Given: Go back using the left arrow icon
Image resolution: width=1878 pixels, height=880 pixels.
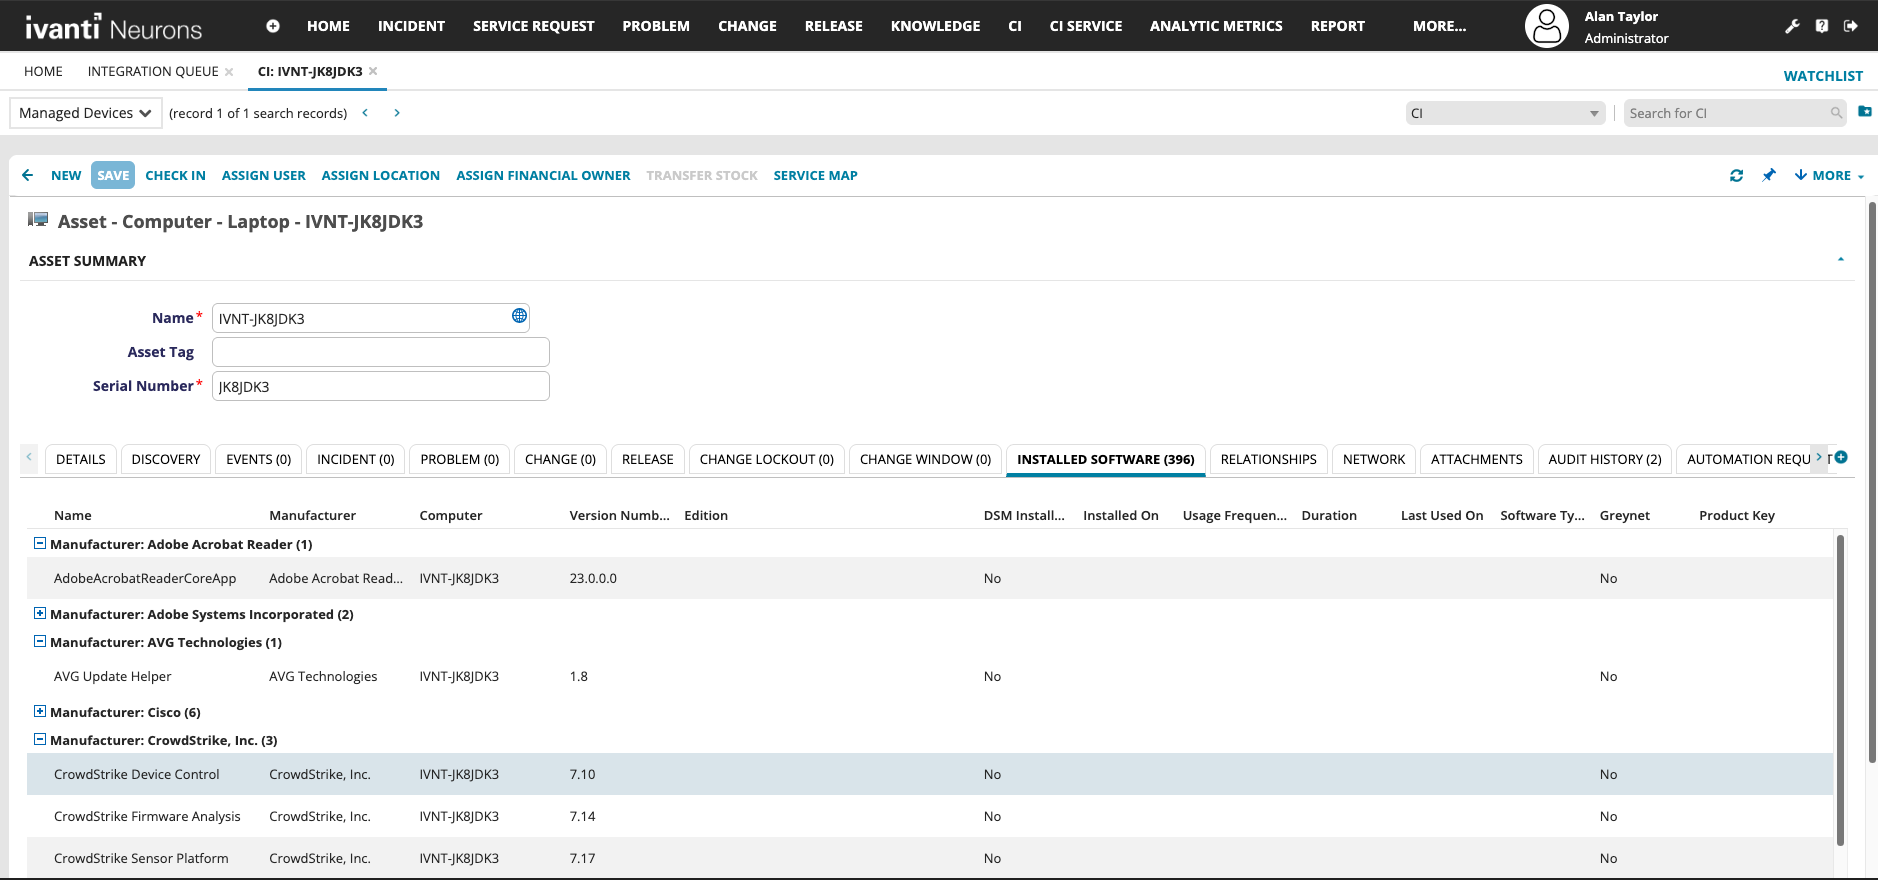Looking at the screenshot, I should coord(27,176).
